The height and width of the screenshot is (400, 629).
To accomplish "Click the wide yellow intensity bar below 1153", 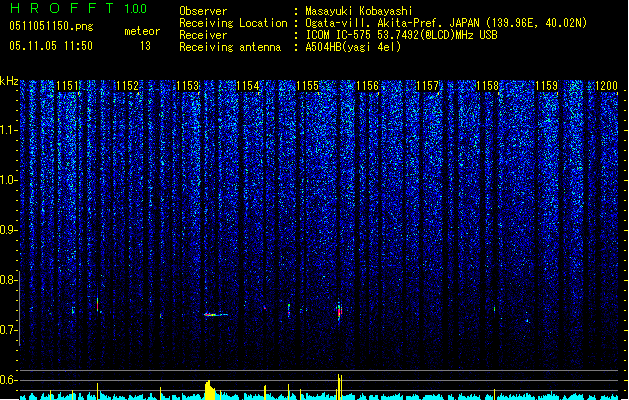I will 210,390.
